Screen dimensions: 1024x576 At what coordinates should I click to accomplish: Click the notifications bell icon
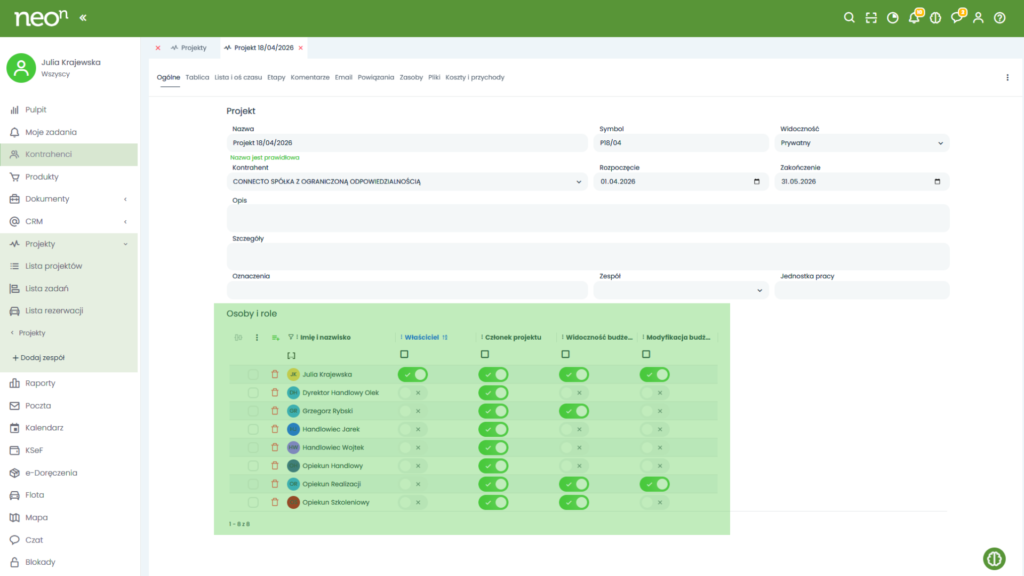coord(913,18)
